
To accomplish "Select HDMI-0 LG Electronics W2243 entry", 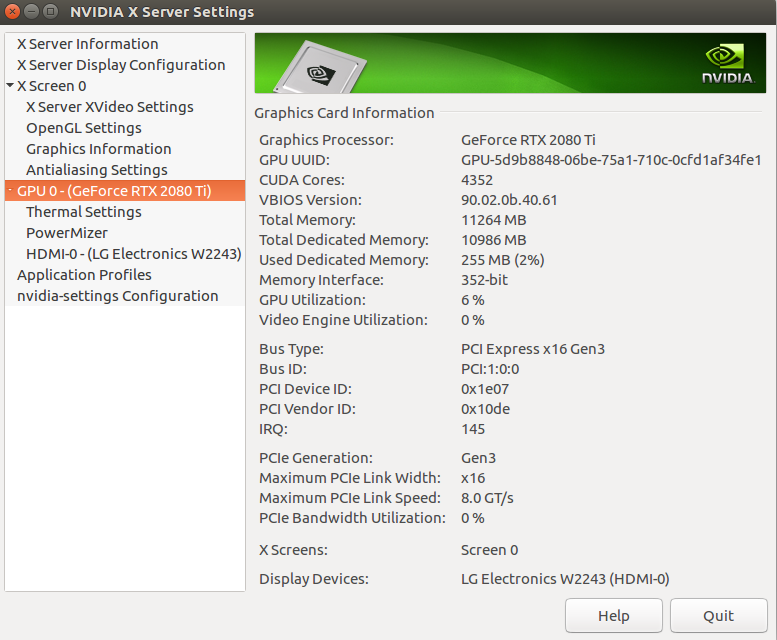I will click(x=134, y=254).
